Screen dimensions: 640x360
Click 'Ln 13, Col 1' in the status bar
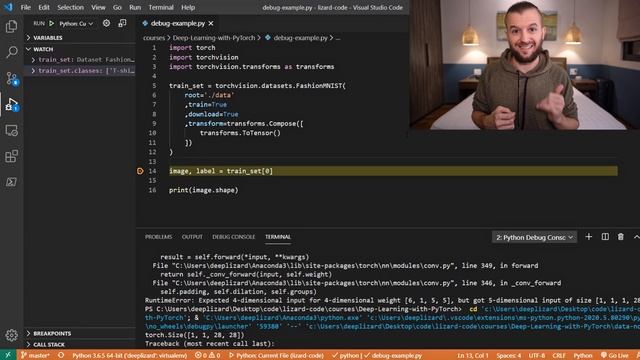(473, 355)
